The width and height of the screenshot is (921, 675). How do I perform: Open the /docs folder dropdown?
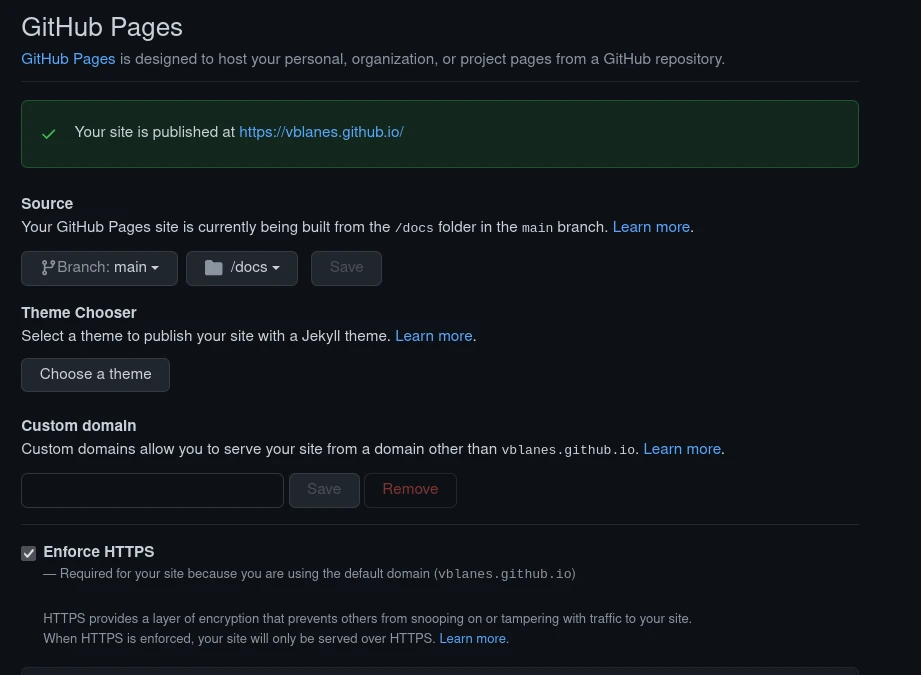242,268
